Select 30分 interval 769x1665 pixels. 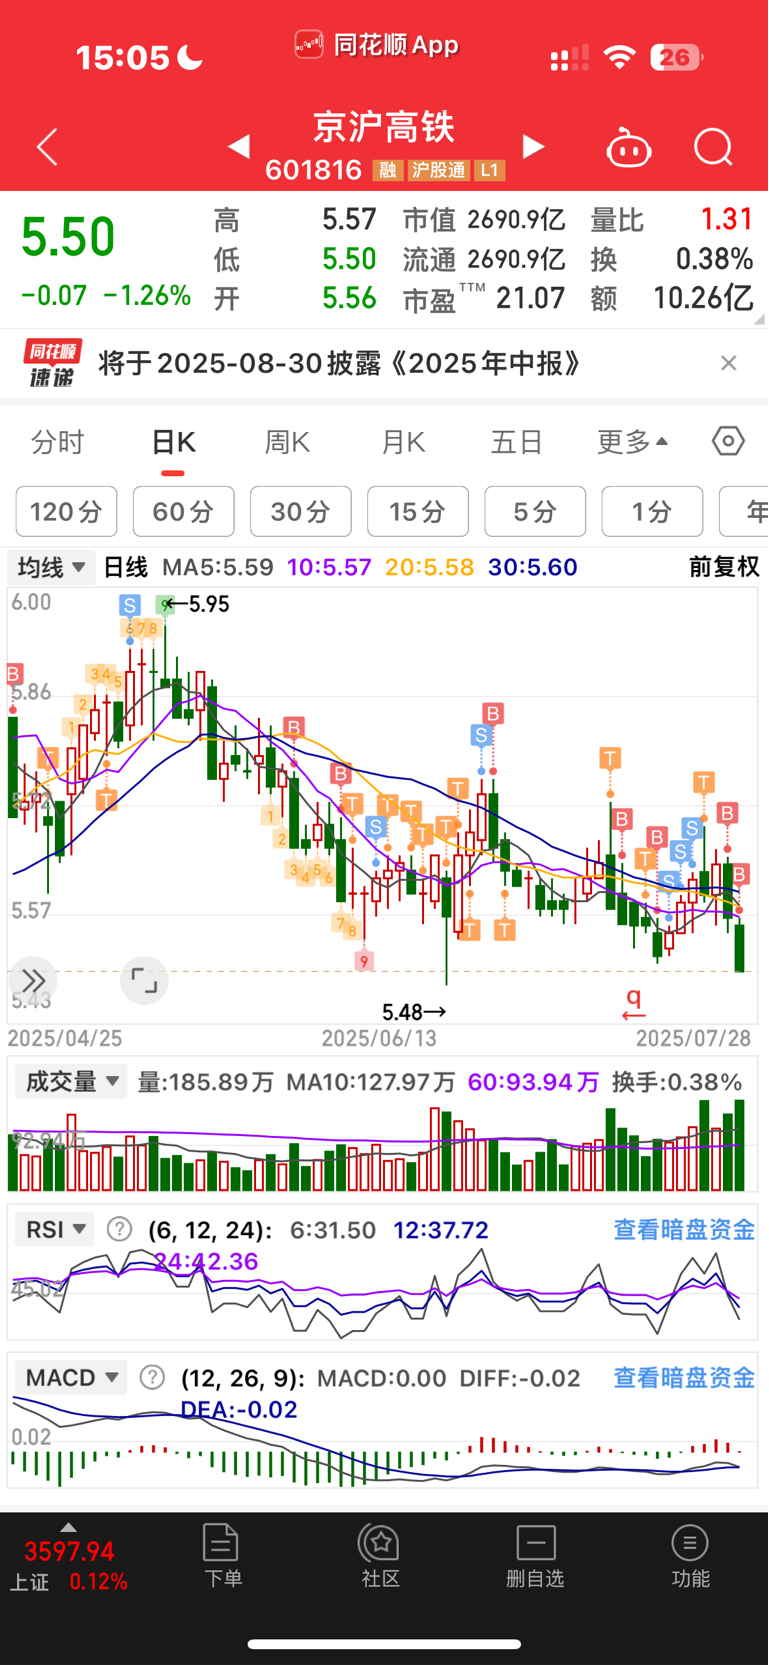click(300, 512)
